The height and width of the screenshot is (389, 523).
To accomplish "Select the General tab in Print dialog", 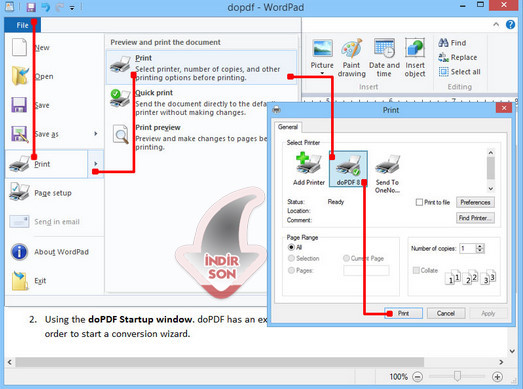I will point(288,127).
